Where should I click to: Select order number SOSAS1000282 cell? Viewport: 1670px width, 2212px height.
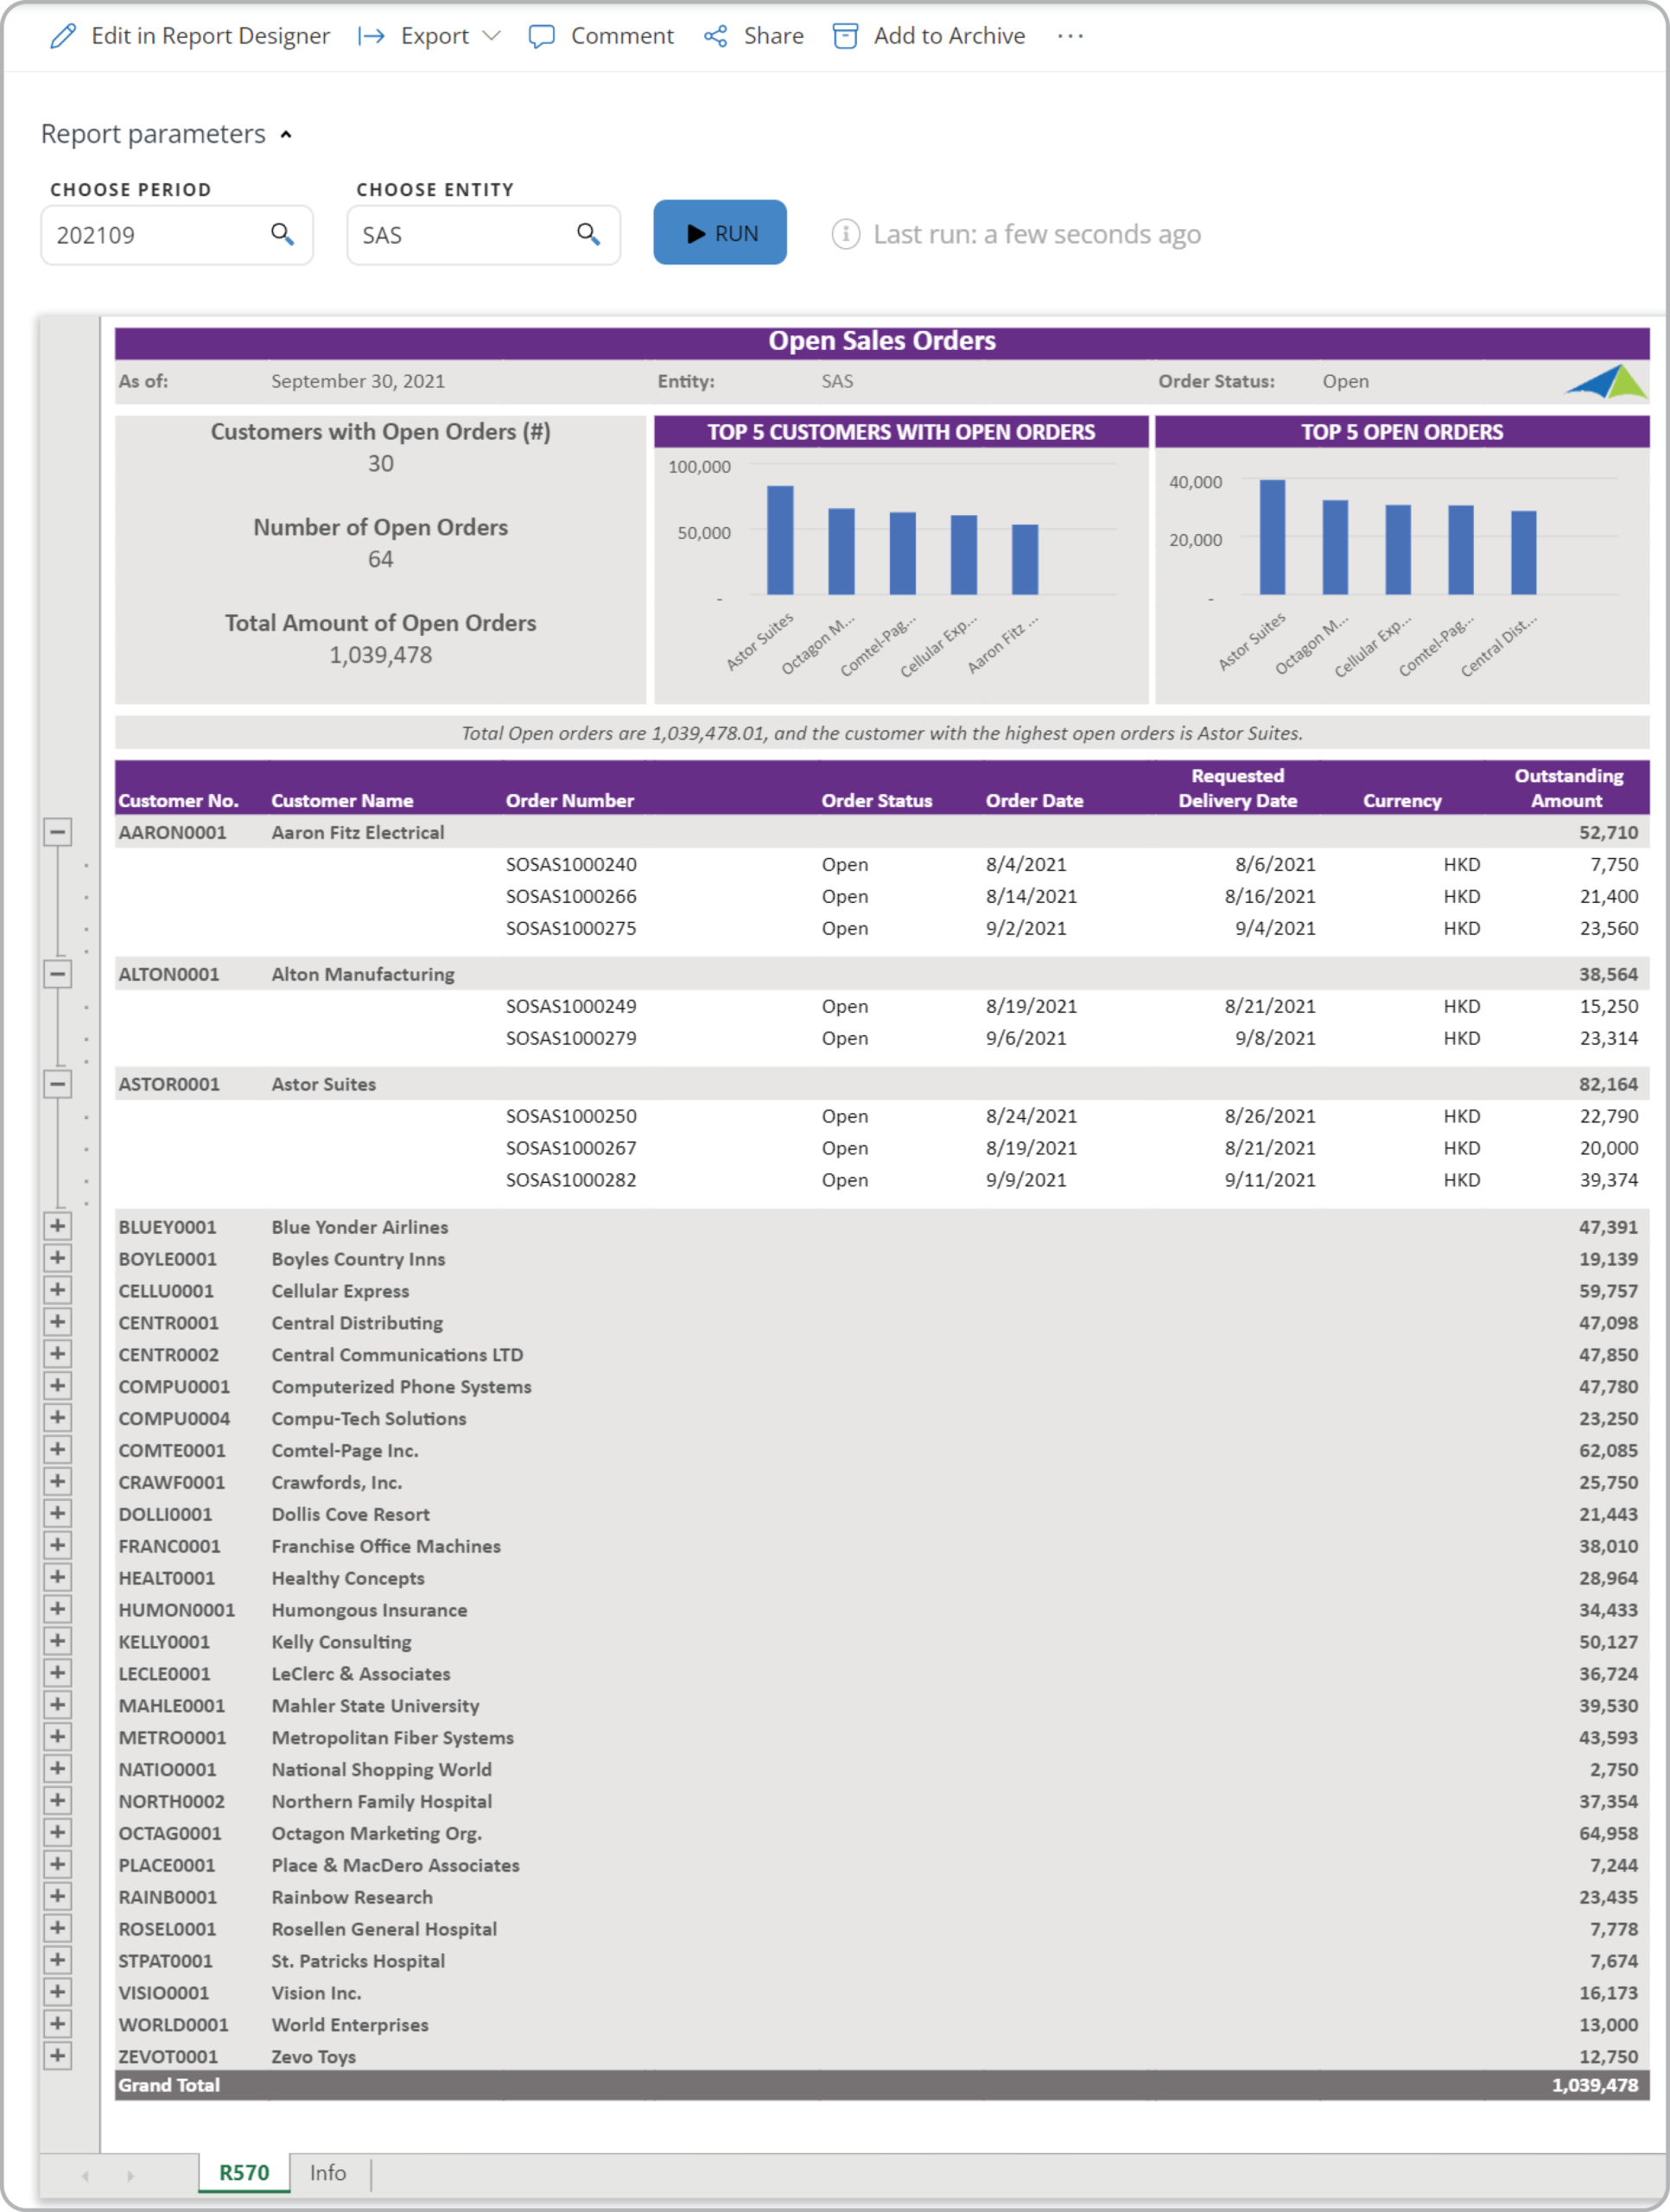(x=571, y=1180)
